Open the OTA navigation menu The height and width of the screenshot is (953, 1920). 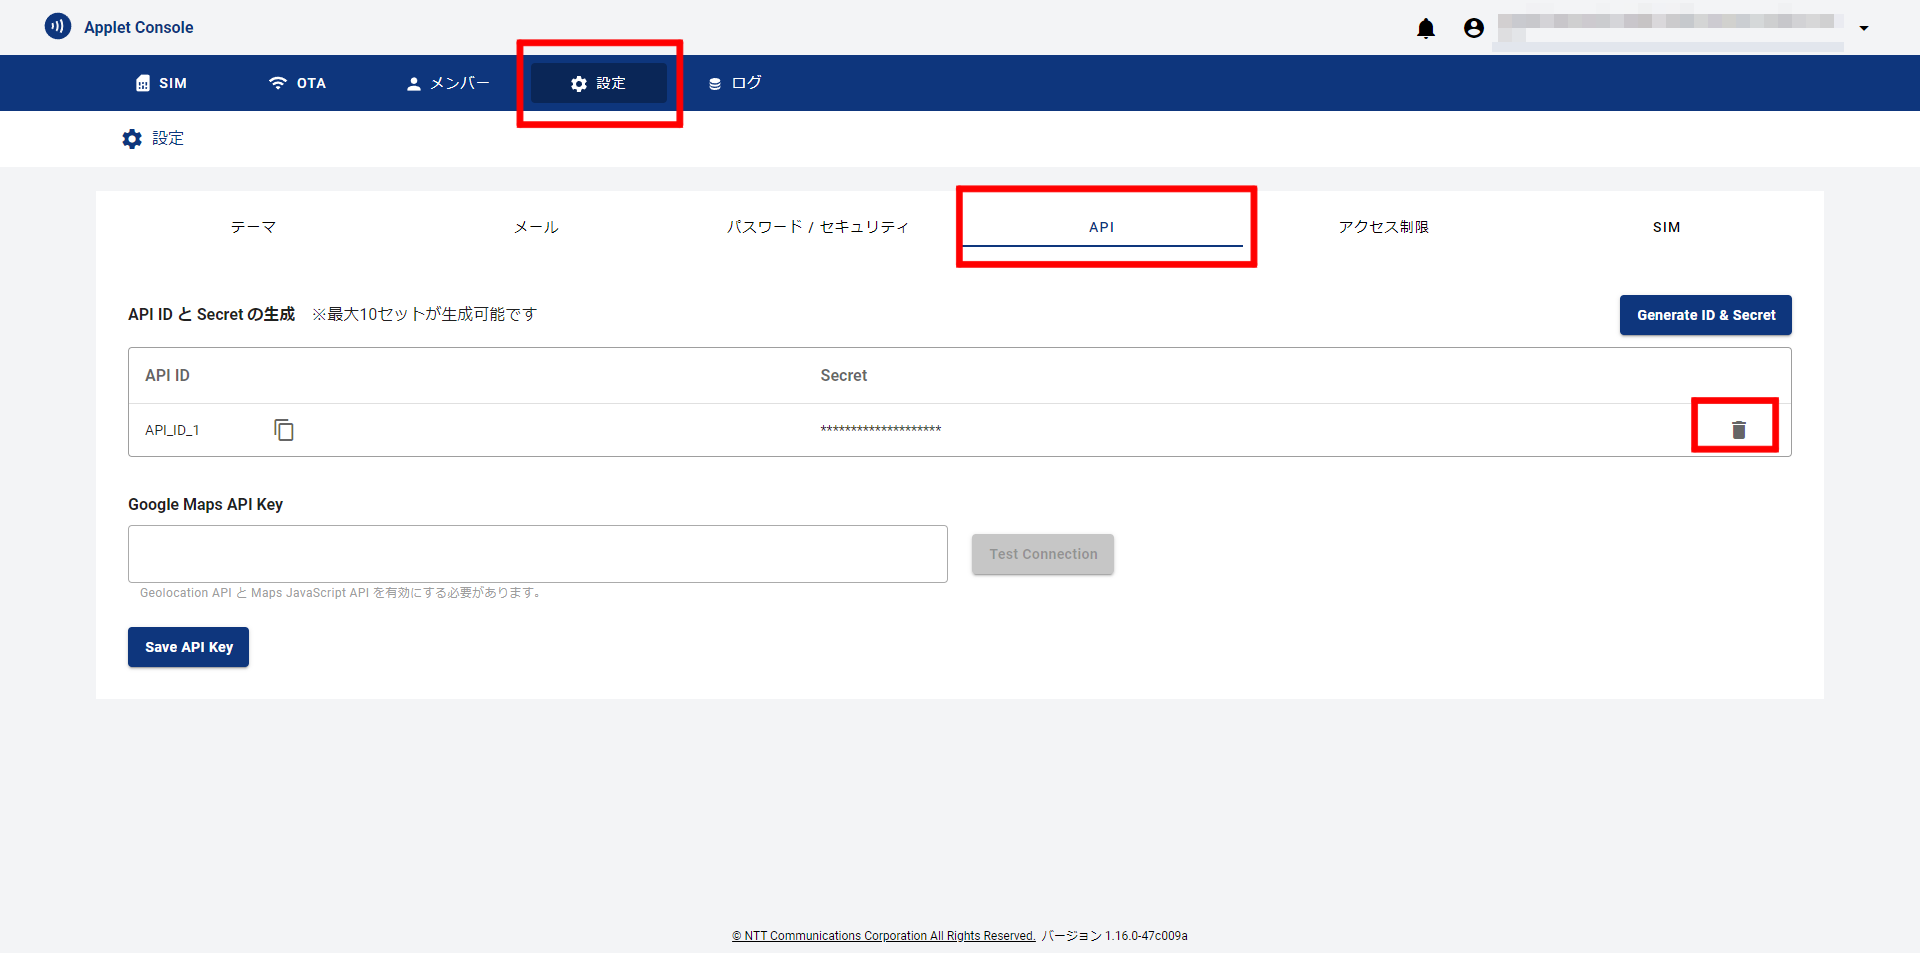[298, 83]
